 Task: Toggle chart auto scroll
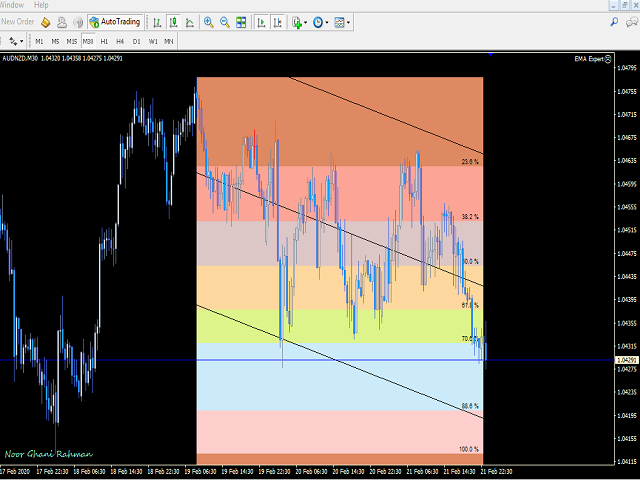coord(259,21)
